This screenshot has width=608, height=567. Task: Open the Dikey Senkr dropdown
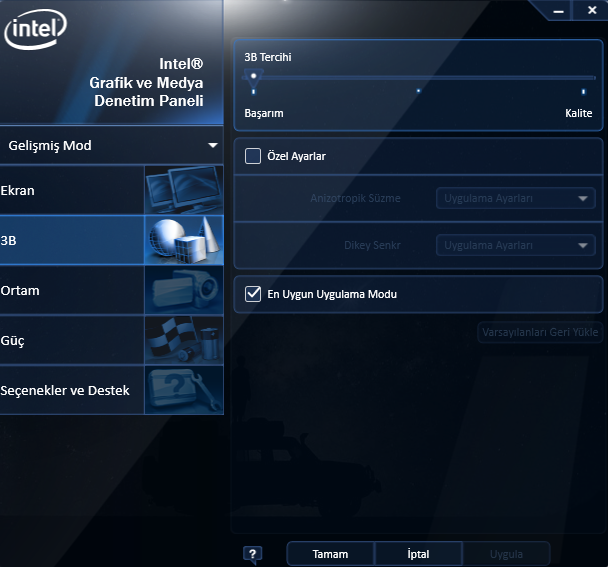pos(516,245)
